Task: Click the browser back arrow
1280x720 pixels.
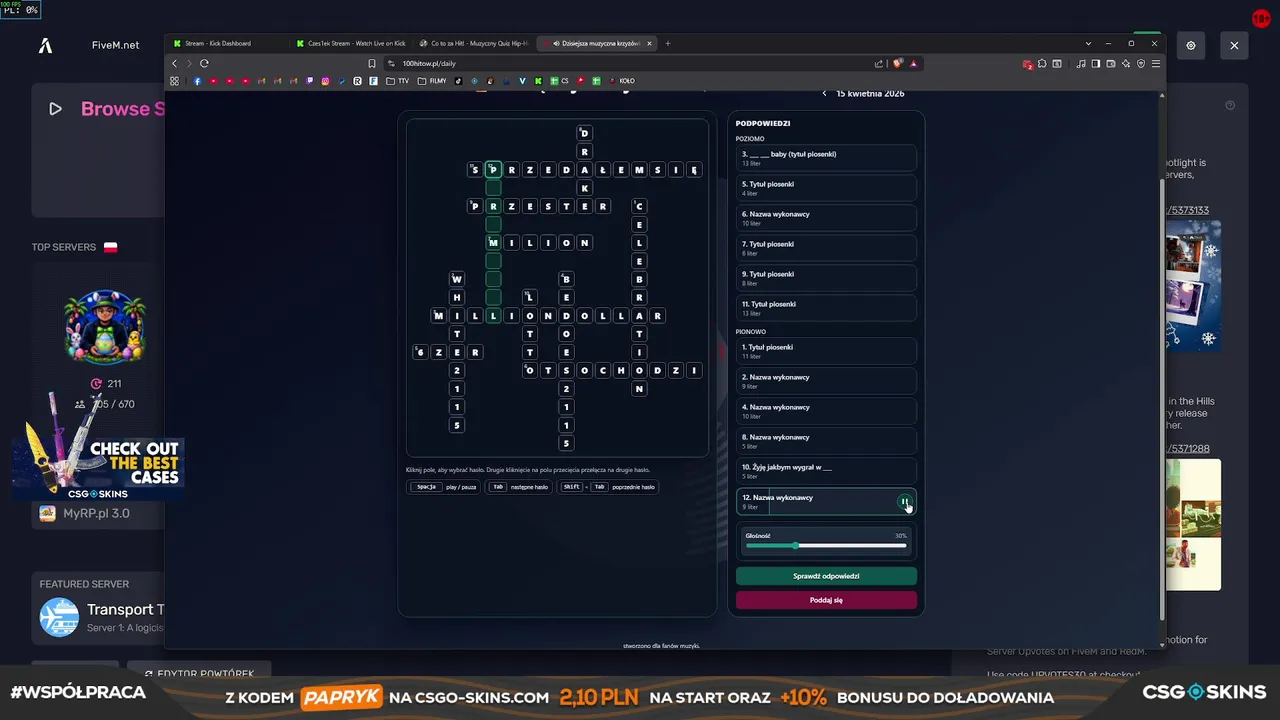Action: click(174, 63)
